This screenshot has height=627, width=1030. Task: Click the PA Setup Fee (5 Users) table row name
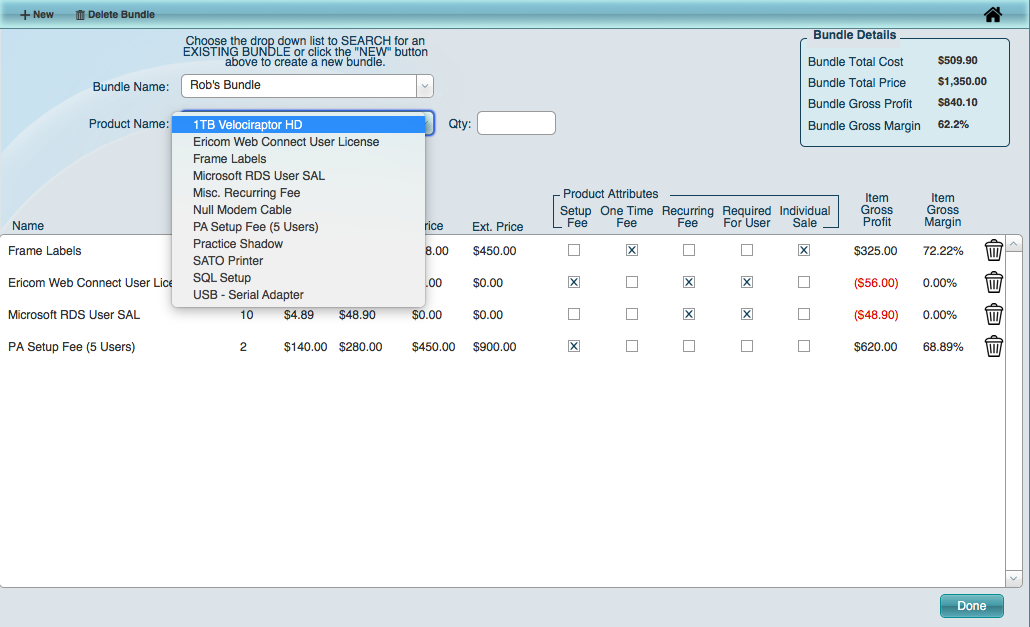click(x=72, y=347)
